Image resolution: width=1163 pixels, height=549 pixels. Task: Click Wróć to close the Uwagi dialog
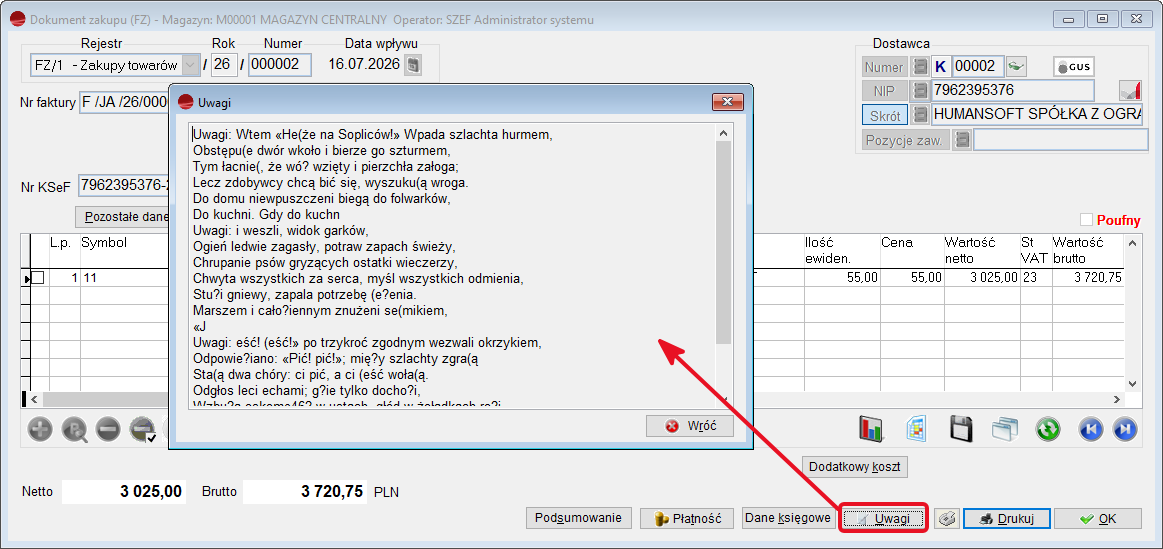(690, 426)
